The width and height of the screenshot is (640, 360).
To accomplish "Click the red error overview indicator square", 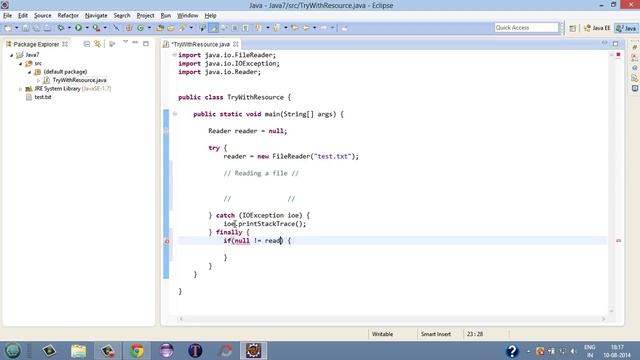I will 618,55.
